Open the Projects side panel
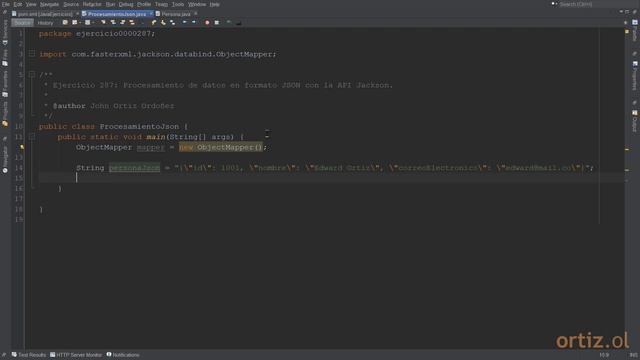The image size is (640, 360). (x=5, y=113)
